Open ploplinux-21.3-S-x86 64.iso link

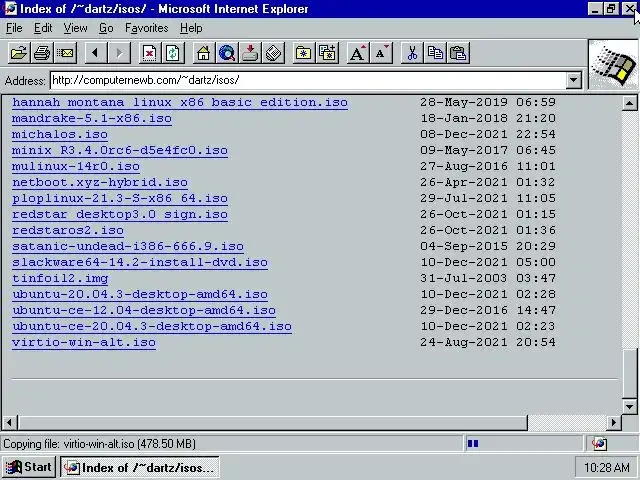click(x=120, y=198)
